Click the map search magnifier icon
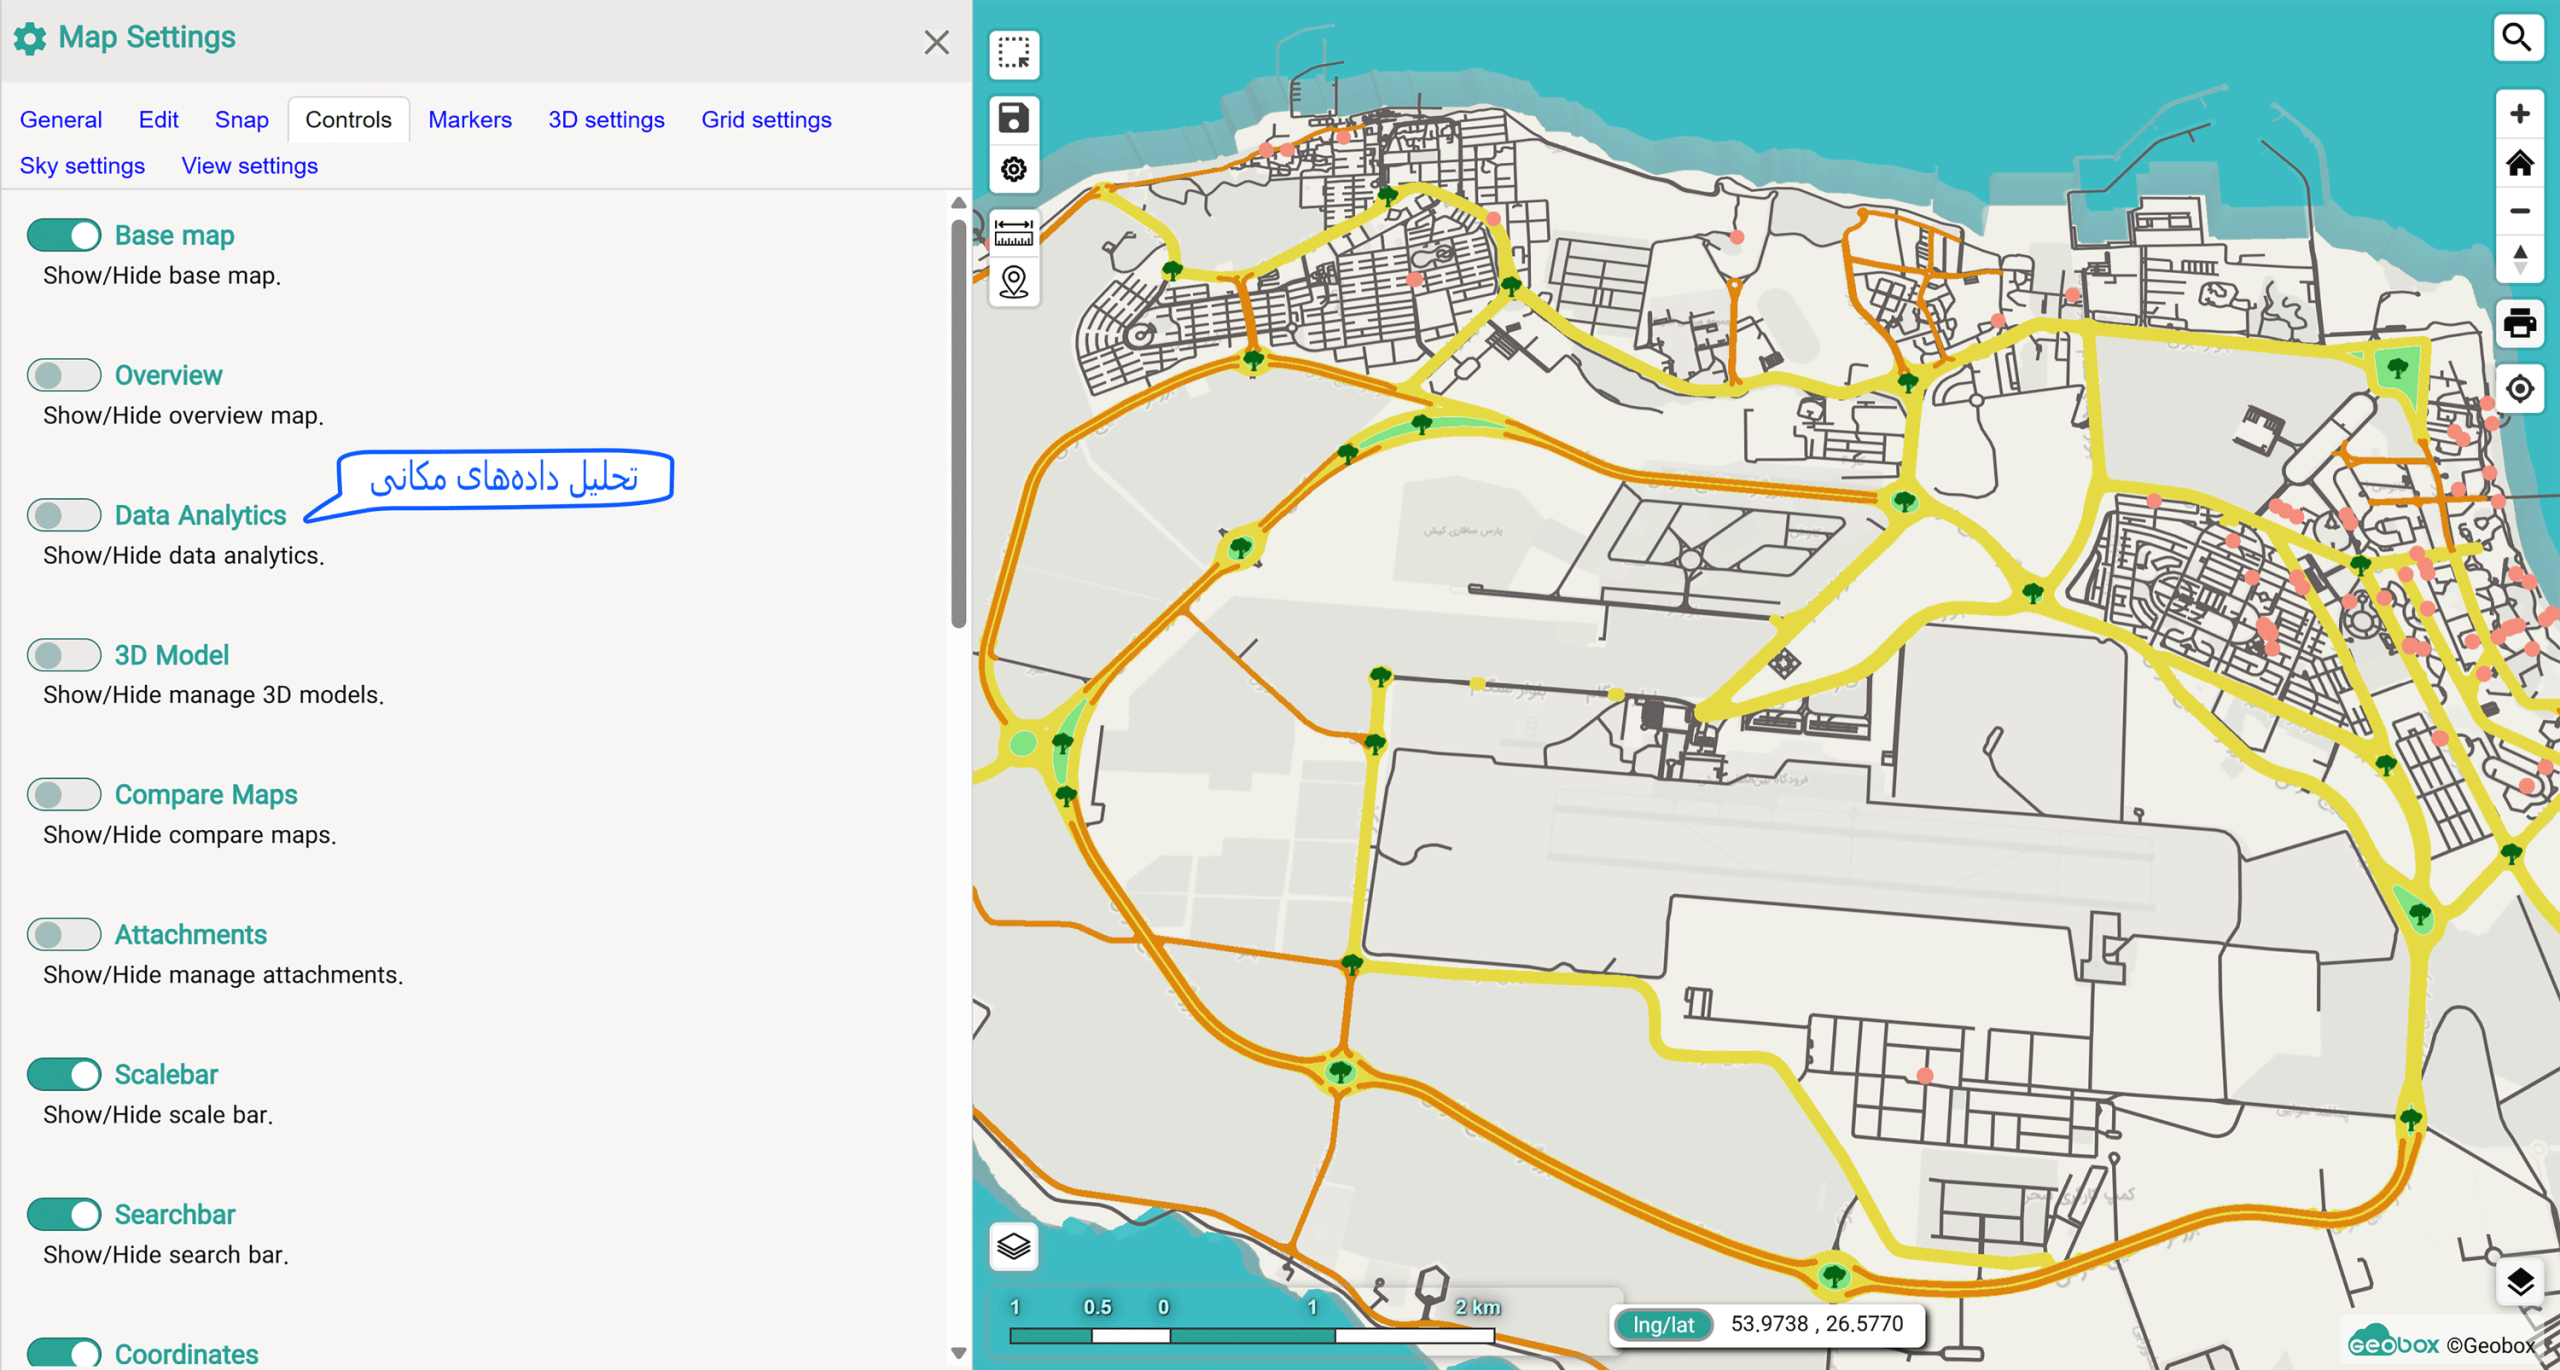The image size is (2560, 1370). pos(2517,38)
